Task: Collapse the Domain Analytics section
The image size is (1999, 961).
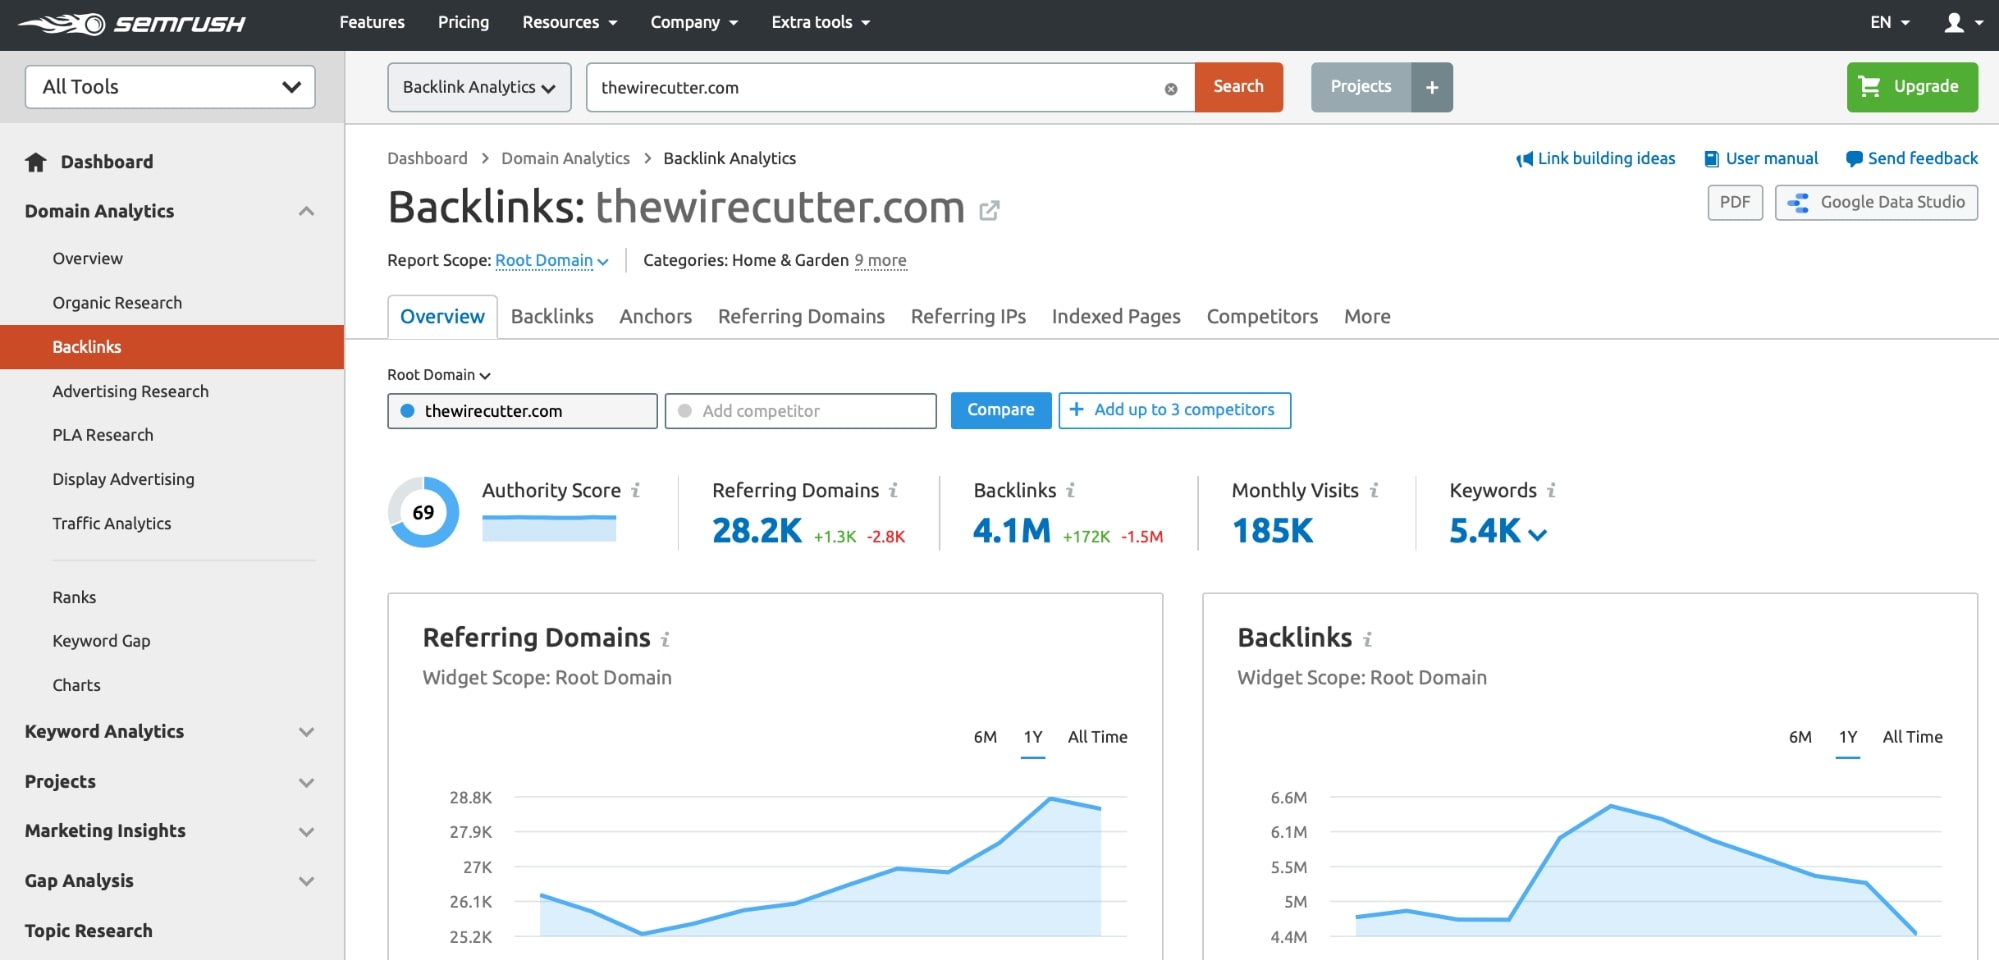Action: pos(306,211)
